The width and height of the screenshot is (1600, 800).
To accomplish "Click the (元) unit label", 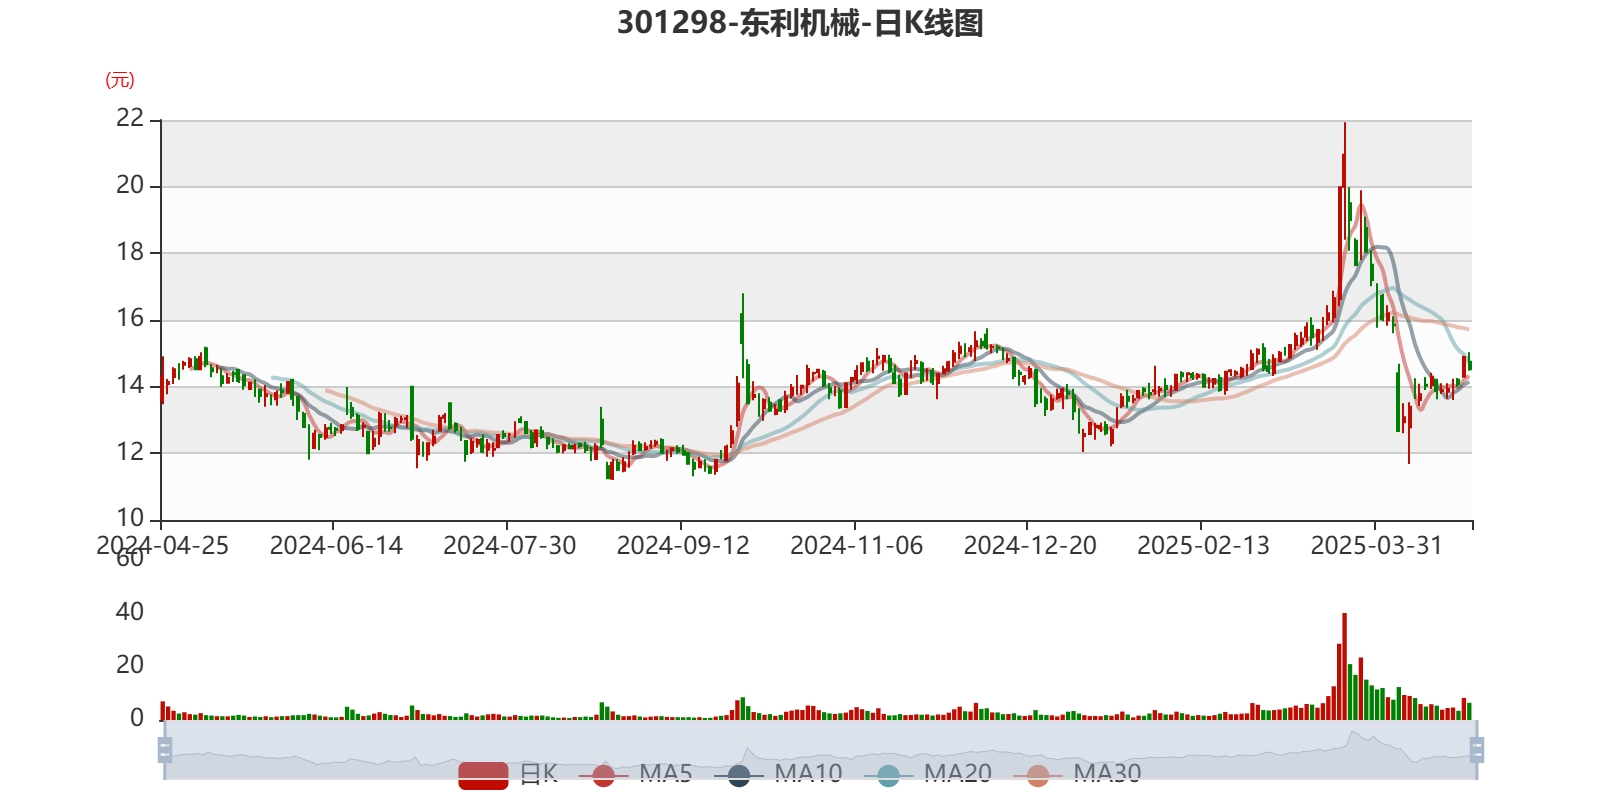I will [x=120, y=80].
